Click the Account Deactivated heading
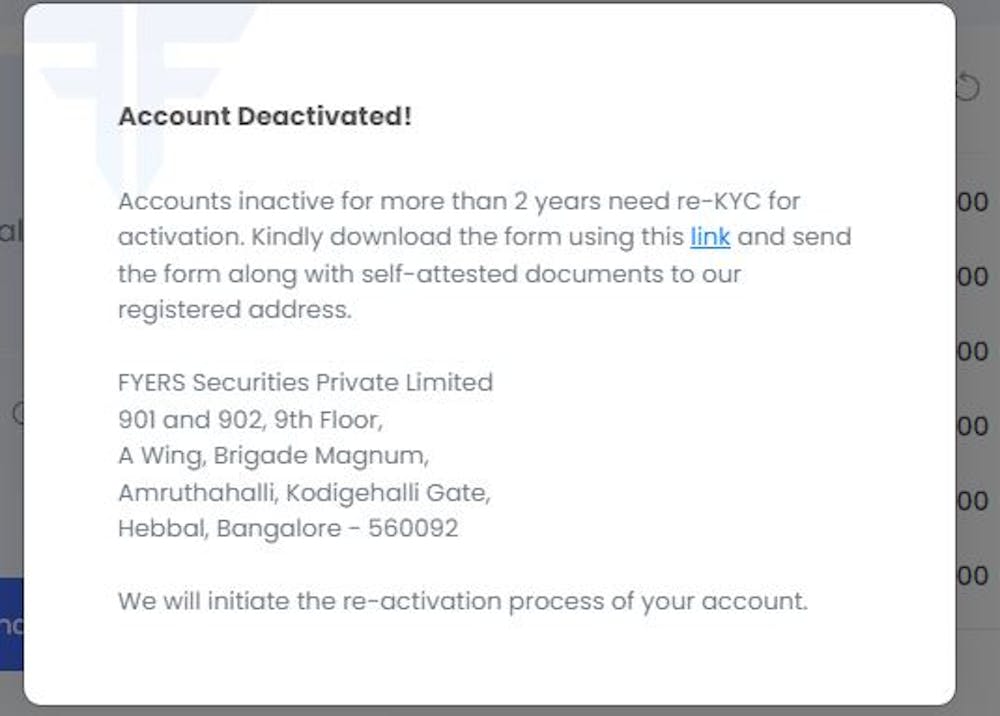Viewport: 1000px width, 716px height. tap(264, 116)
